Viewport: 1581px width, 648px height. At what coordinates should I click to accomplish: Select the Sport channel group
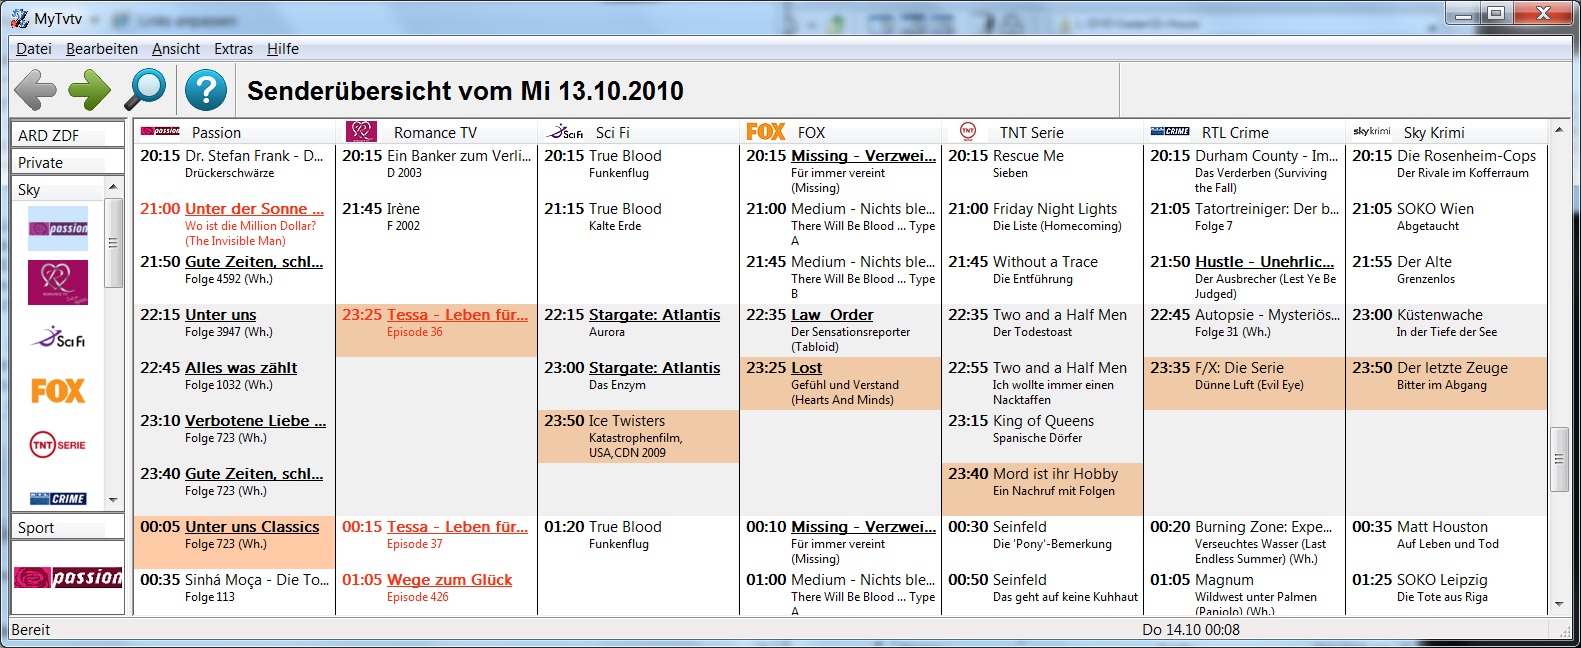point(68,528)
